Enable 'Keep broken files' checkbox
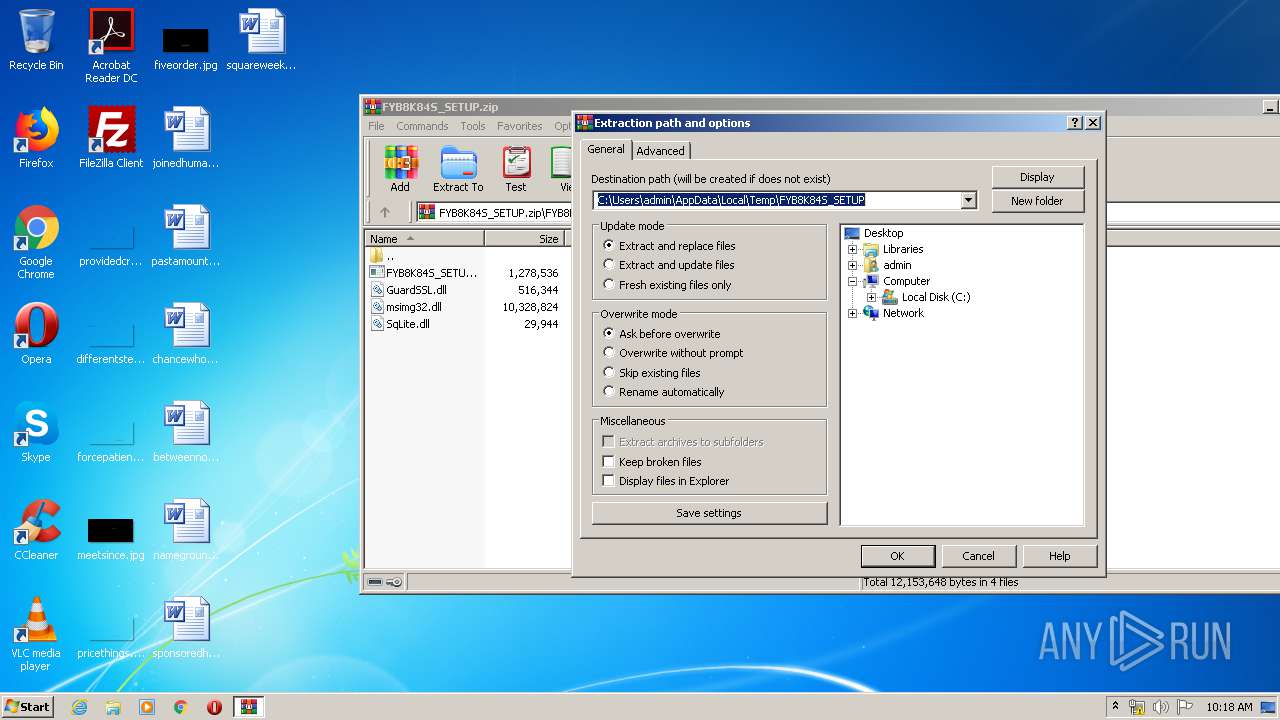This screenshot has height=720, width=1280. coord(608,462)
